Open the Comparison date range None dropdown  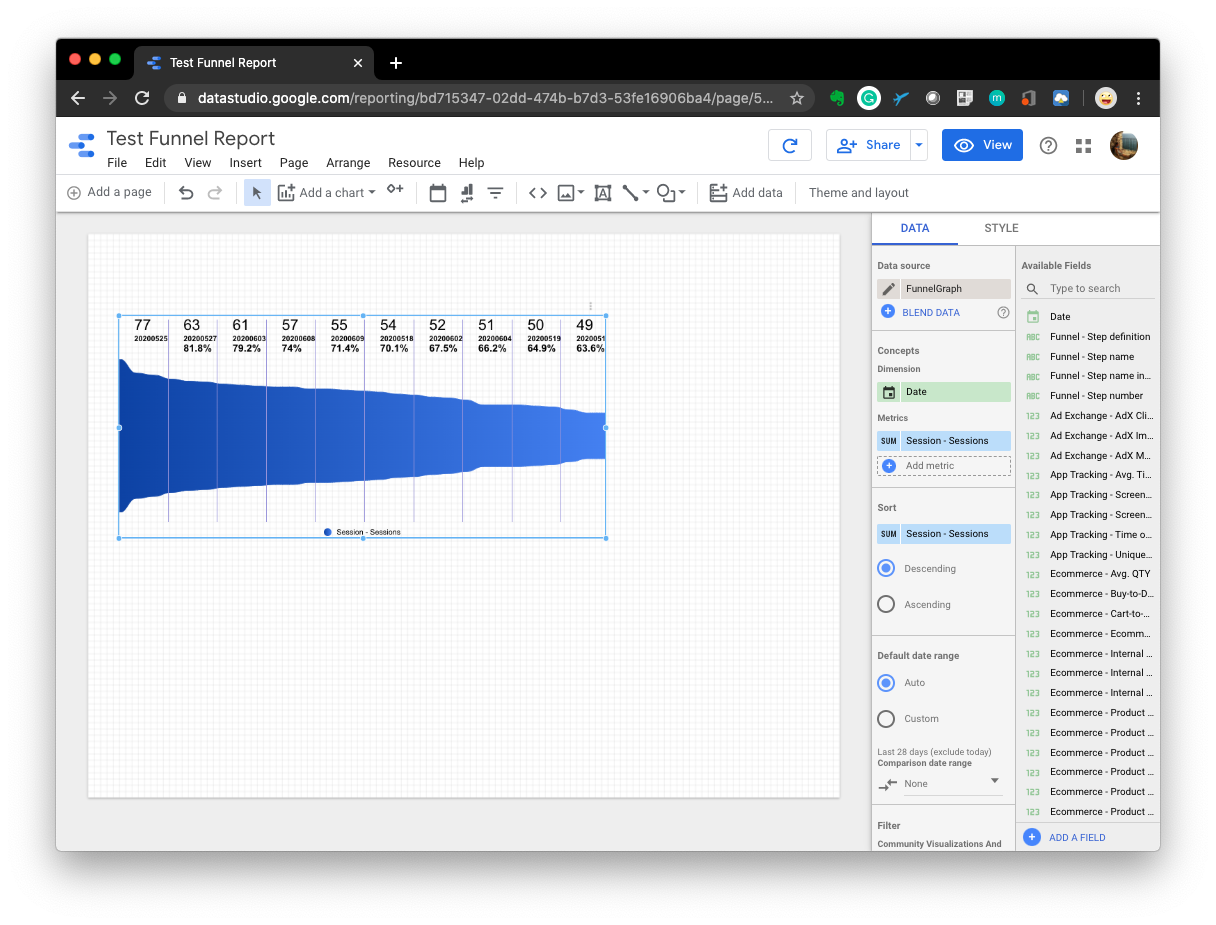click(x=940, y=784)
